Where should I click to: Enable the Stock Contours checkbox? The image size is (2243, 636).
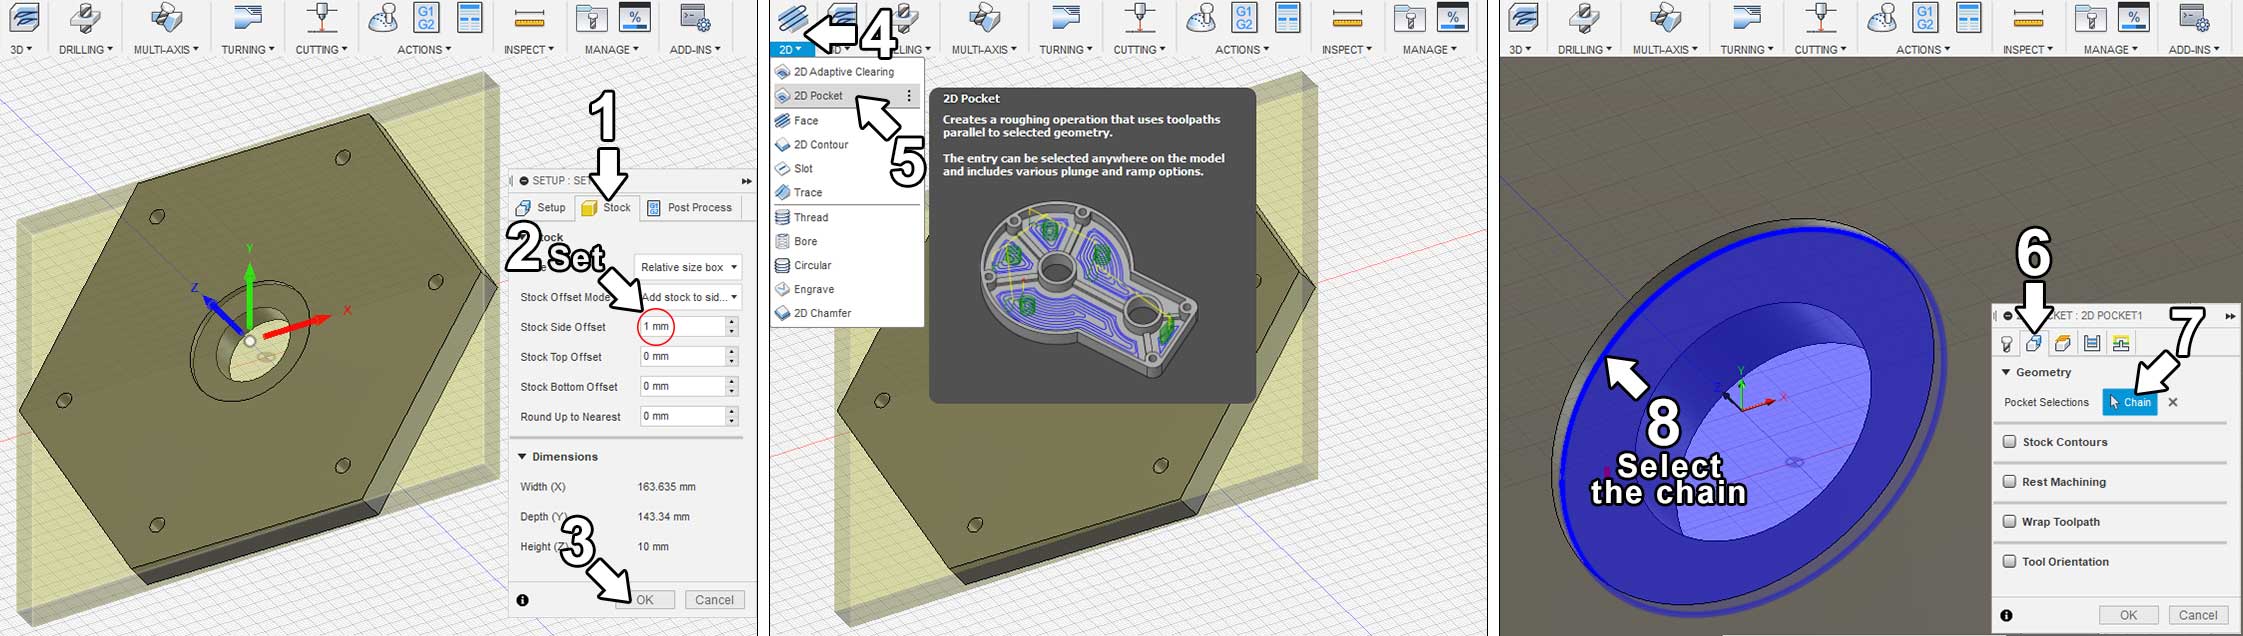[2009, 442]
